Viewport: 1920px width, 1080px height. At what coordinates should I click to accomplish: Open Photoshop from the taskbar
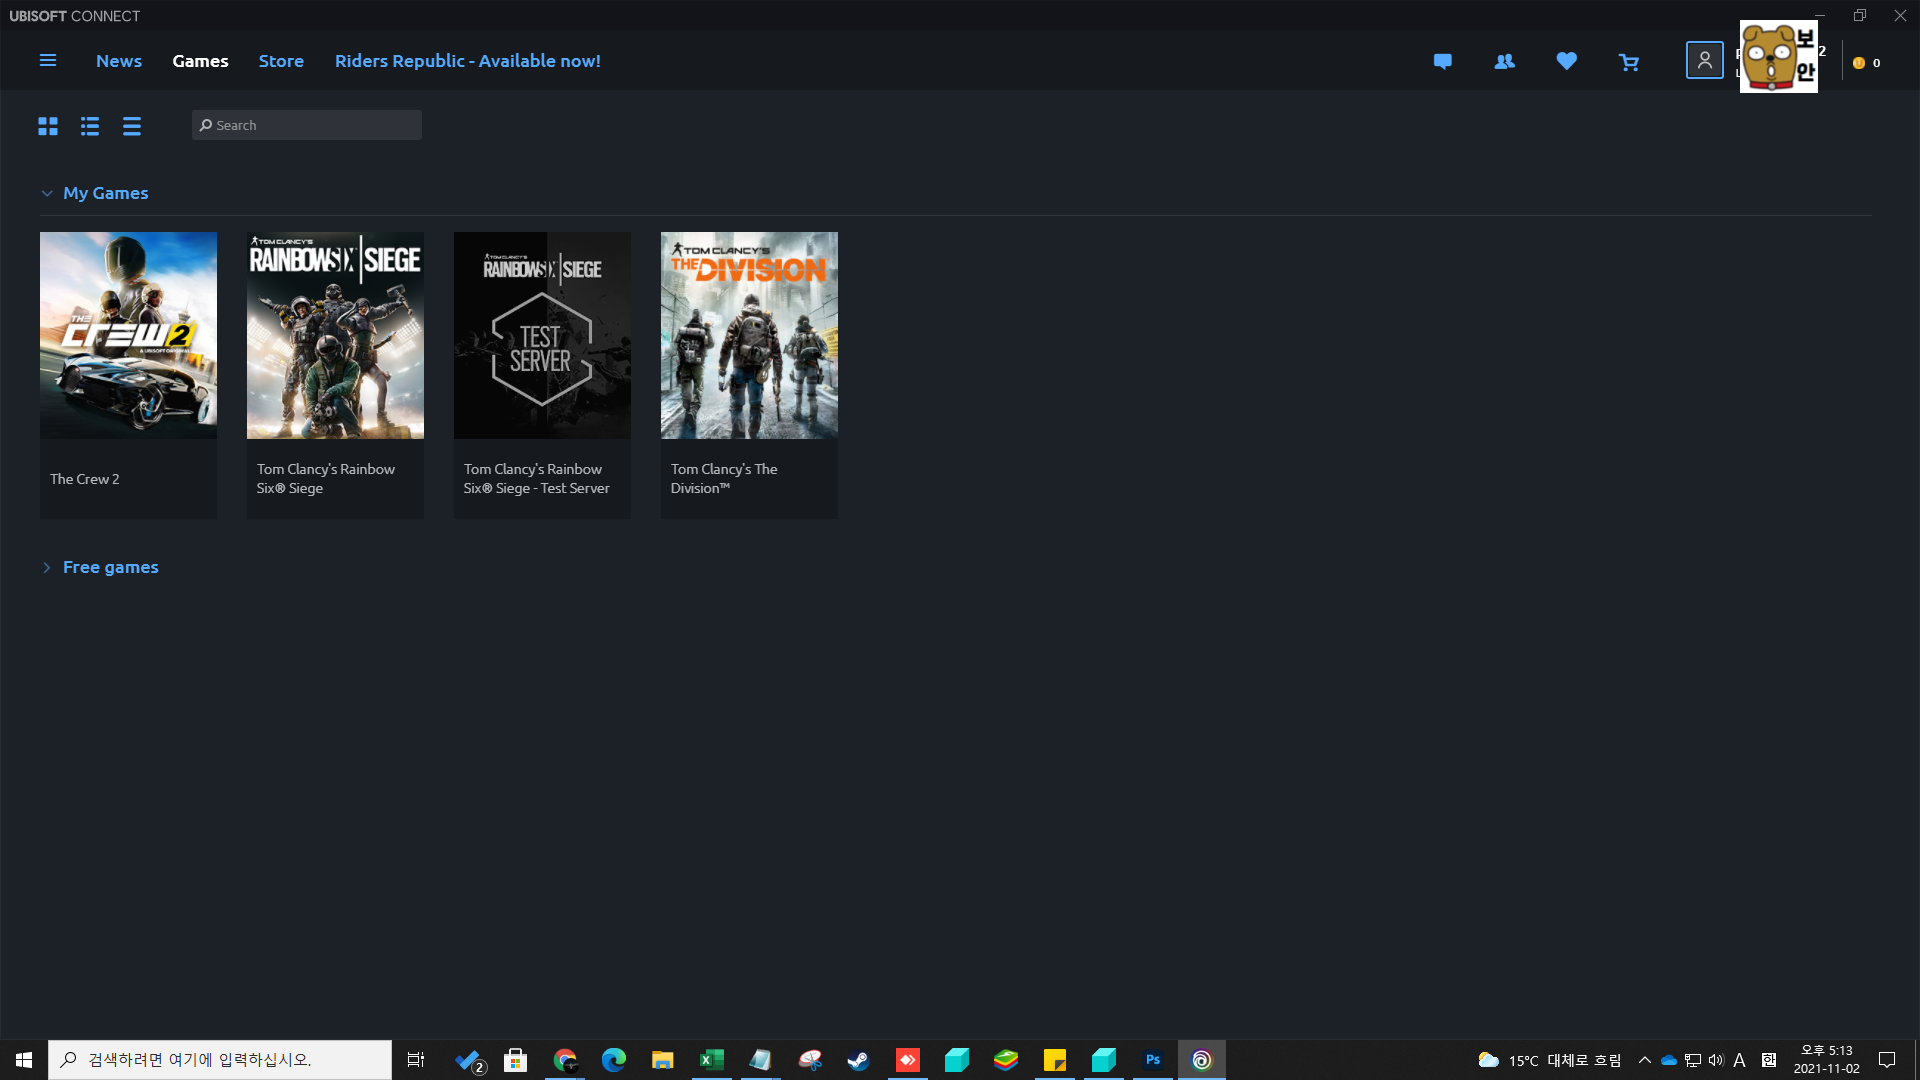tap(1153, 1060)
